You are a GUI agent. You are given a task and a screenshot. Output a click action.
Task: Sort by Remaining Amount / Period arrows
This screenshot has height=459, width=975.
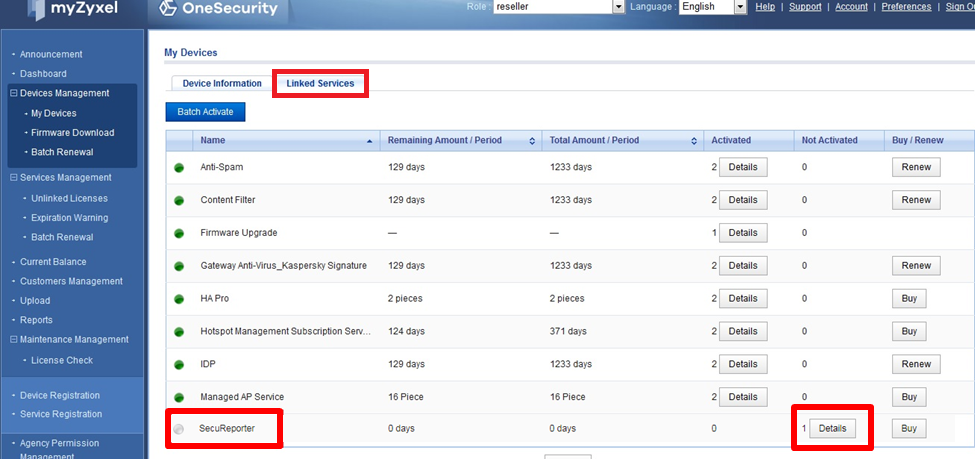pos(532,141)
